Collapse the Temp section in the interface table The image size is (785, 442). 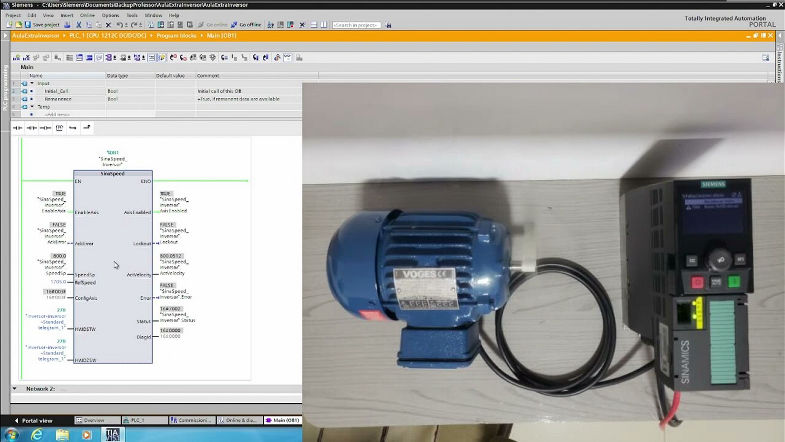[32, 107]
